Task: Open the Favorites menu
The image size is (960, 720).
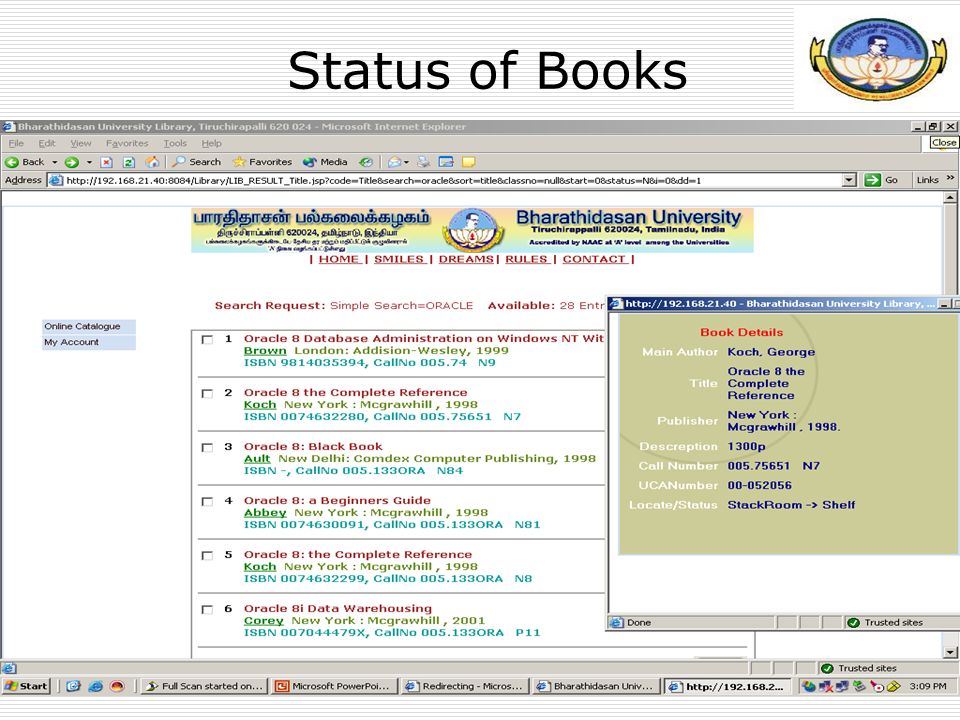Action: 127,143
